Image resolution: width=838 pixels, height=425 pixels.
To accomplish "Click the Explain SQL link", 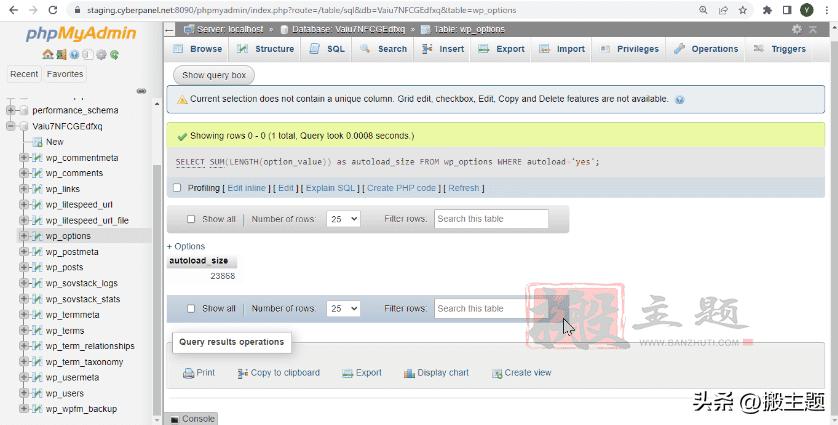I will [330, 188].
